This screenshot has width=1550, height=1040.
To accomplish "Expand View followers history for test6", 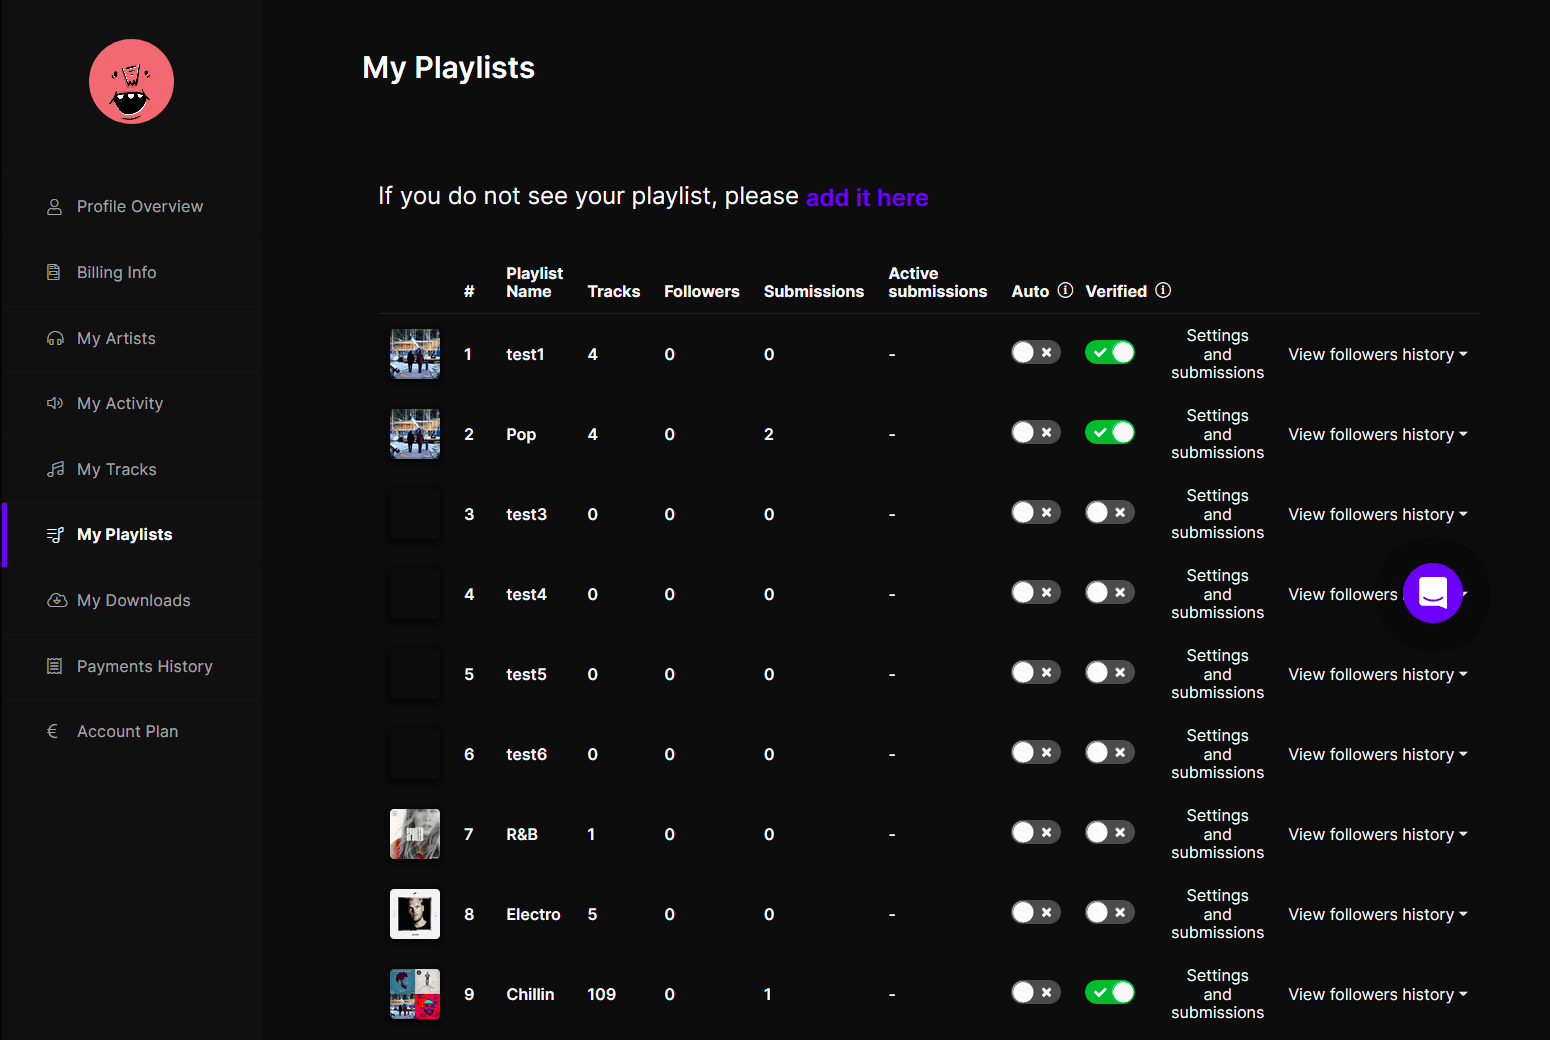I will click(1378, 754).
